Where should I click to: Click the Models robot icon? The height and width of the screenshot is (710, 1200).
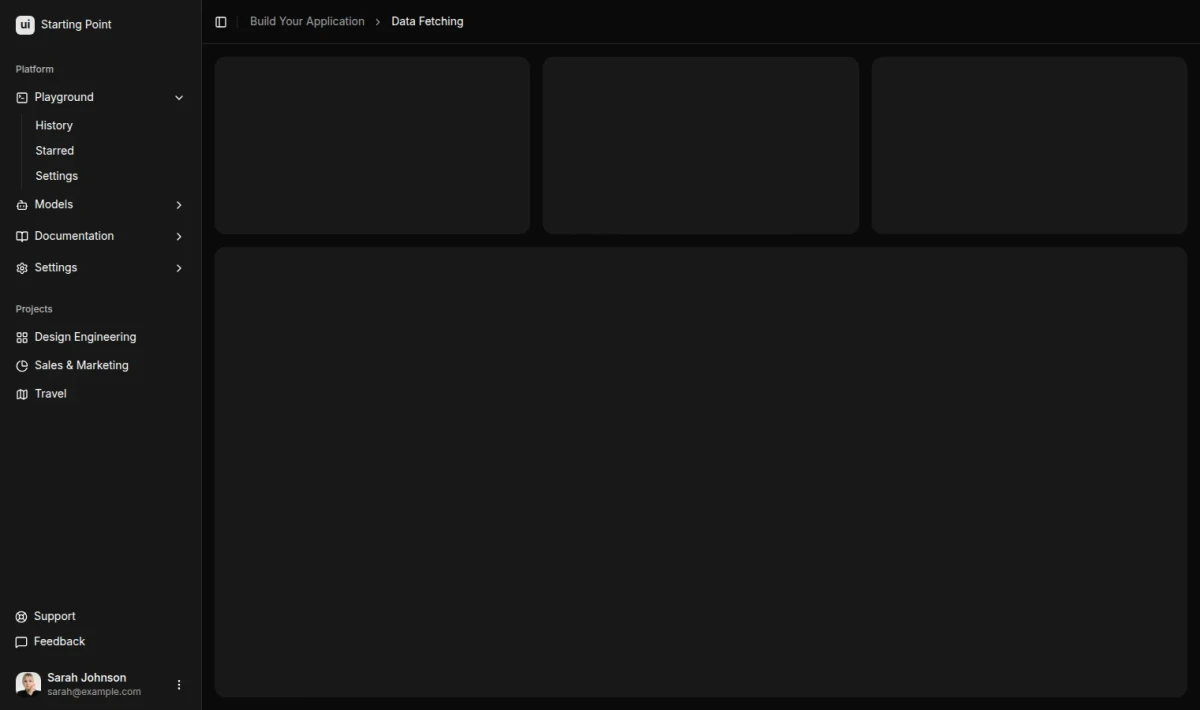pyautogui.click(x=22, y=205)
